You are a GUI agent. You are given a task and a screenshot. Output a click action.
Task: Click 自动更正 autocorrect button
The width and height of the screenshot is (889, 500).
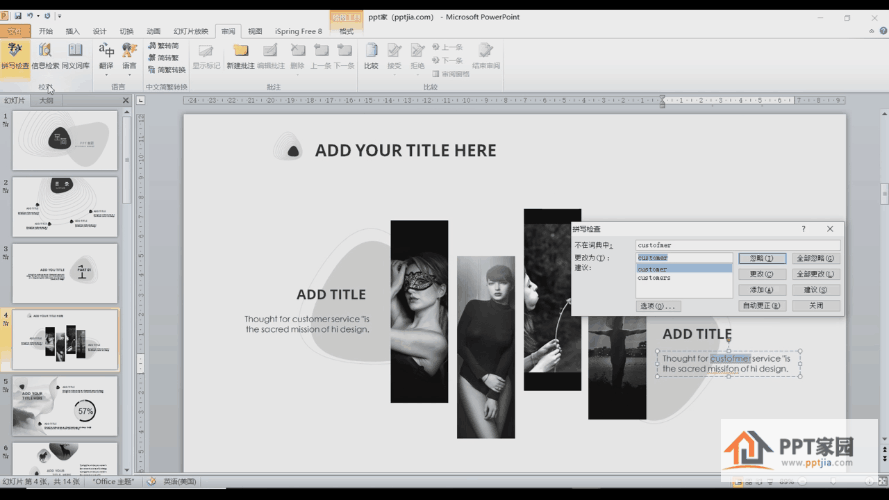tap(762, 306)
